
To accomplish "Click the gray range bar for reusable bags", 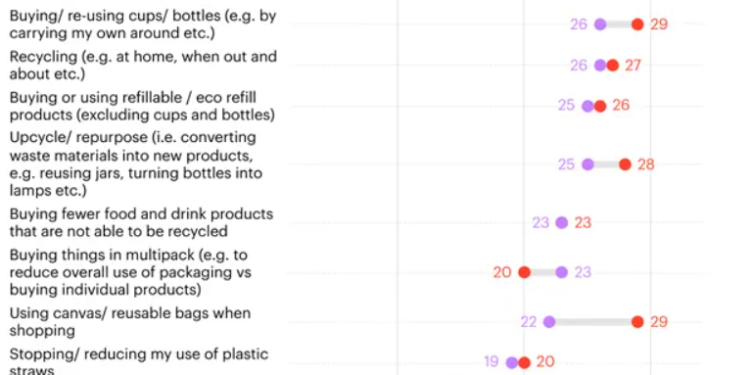I will (593, 322).
